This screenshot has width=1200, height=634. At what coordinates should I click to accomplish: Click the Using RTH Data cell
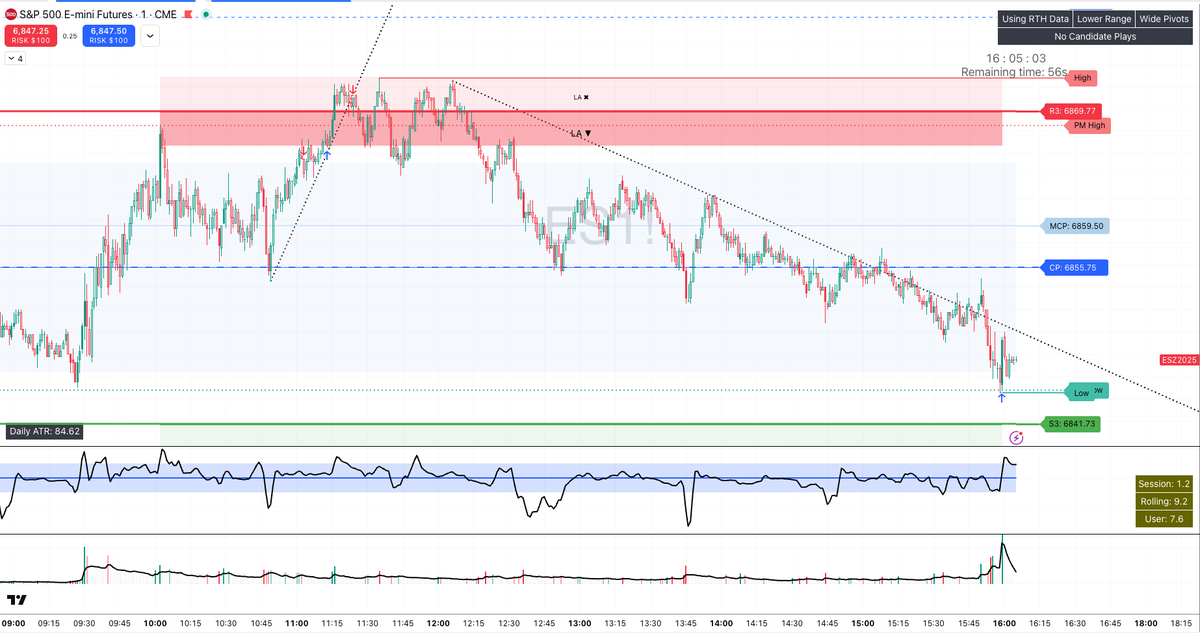pos(1035,19)
